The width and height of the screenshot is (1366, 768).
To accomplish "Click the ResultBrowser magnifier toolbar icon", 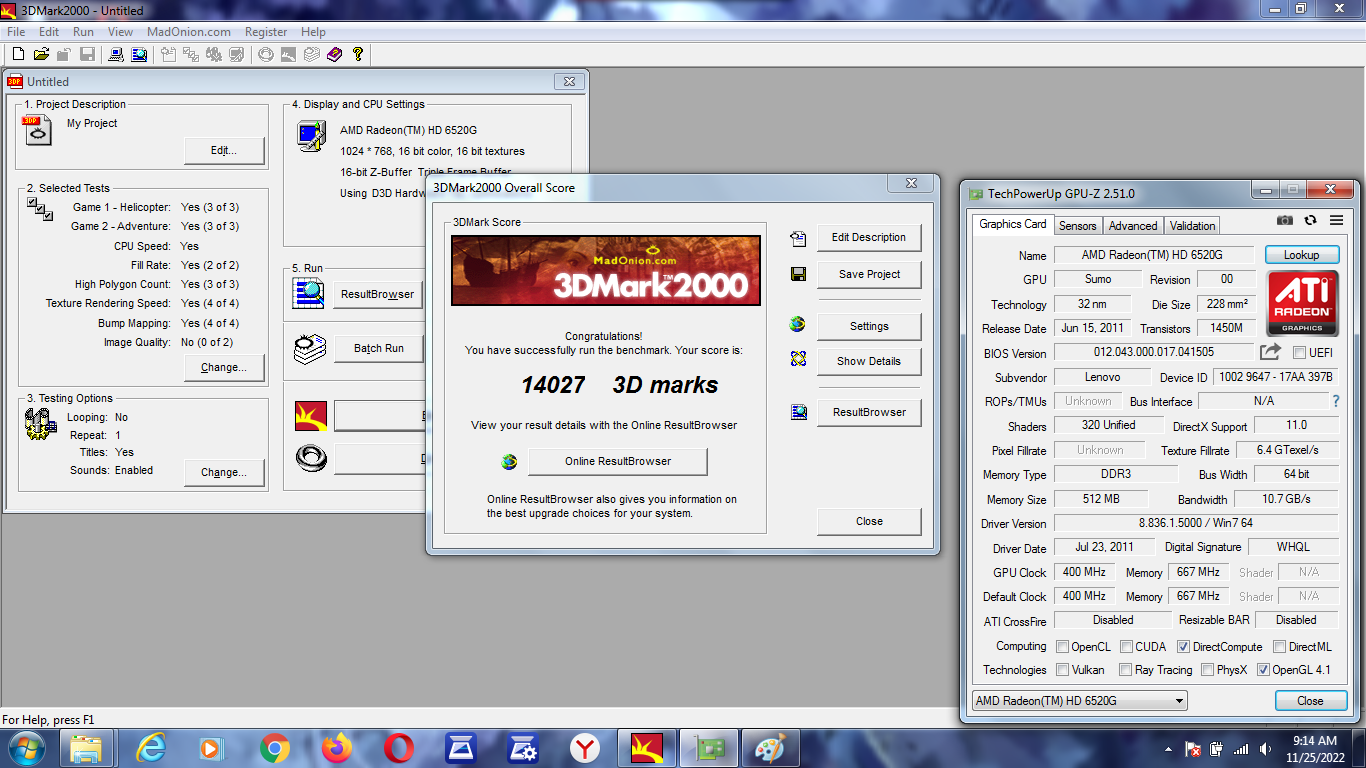I will pos(139,54).
